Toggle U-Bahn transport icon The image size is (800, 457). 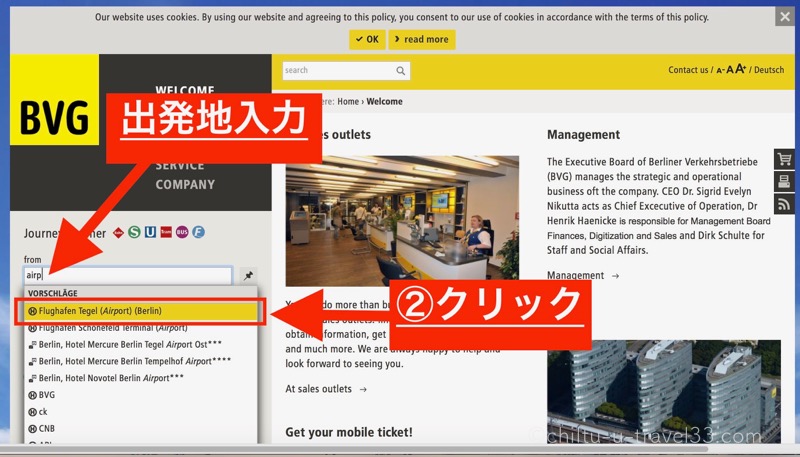(150, 233)
